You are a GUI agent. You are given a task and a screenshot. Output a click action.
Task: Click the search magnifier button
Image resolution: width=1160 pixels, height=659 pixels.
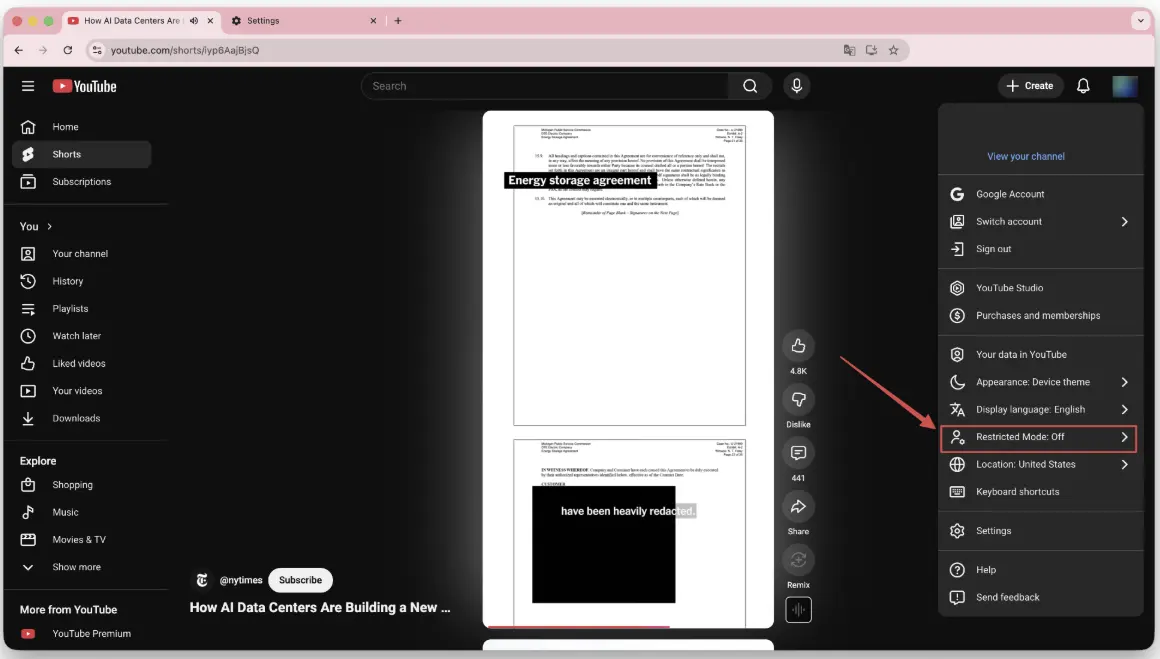749,86
